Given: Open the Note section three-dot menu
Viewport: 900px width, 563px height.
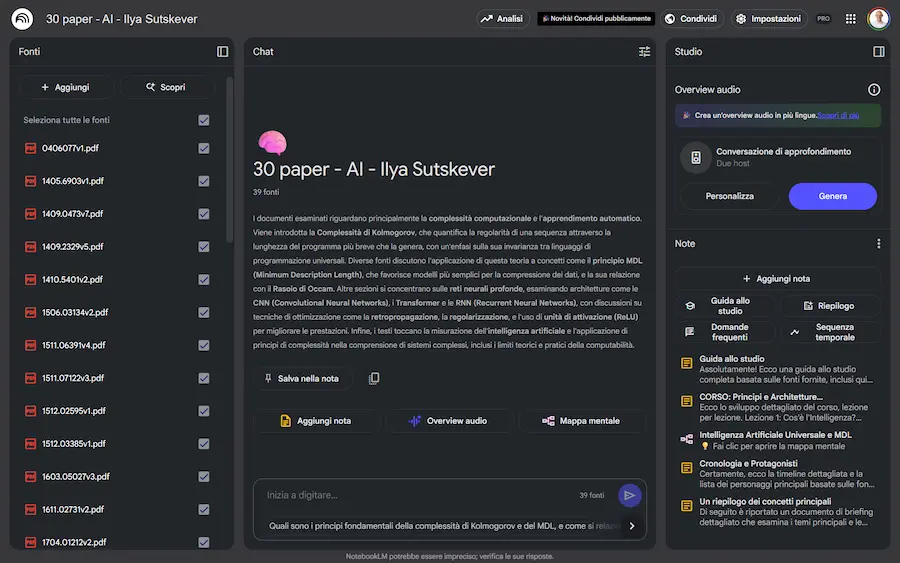Looking at the screenshot, I should coord(878,244).
